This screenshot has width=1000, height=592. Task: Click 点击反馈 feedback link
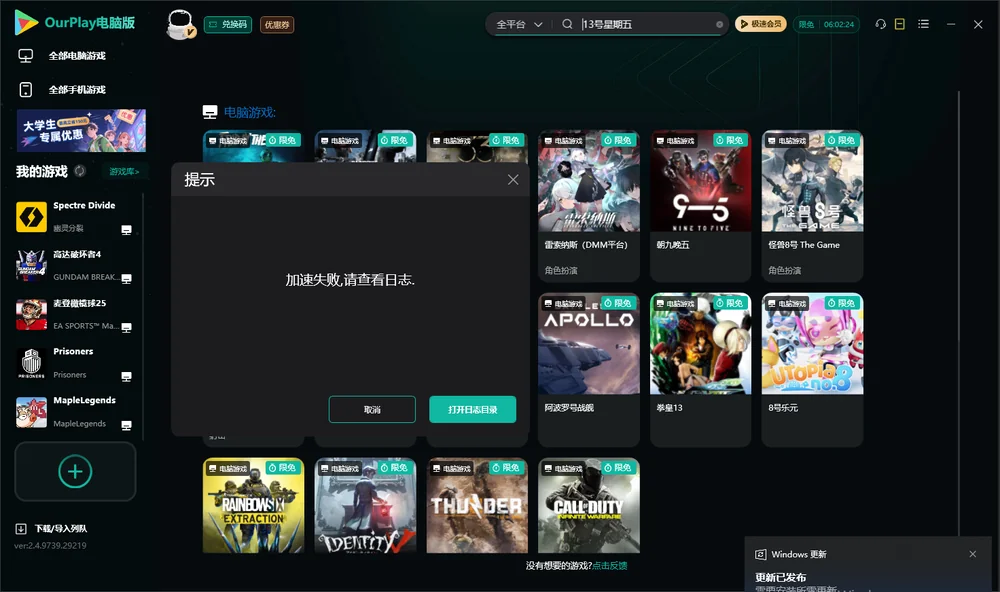coord(610,565)
